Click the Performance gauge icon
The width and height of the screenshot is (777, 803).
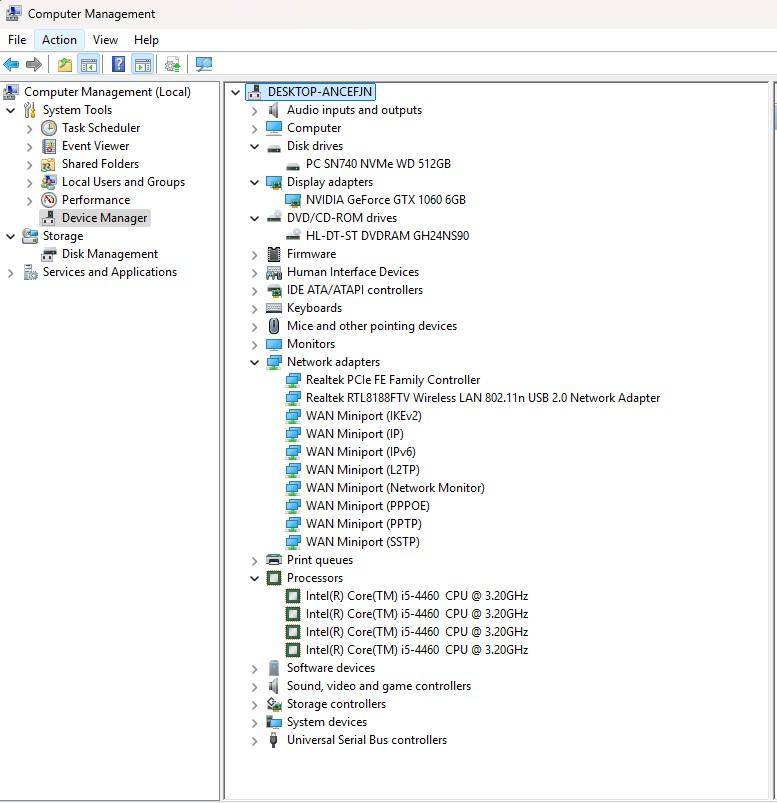tap(49, 200)
